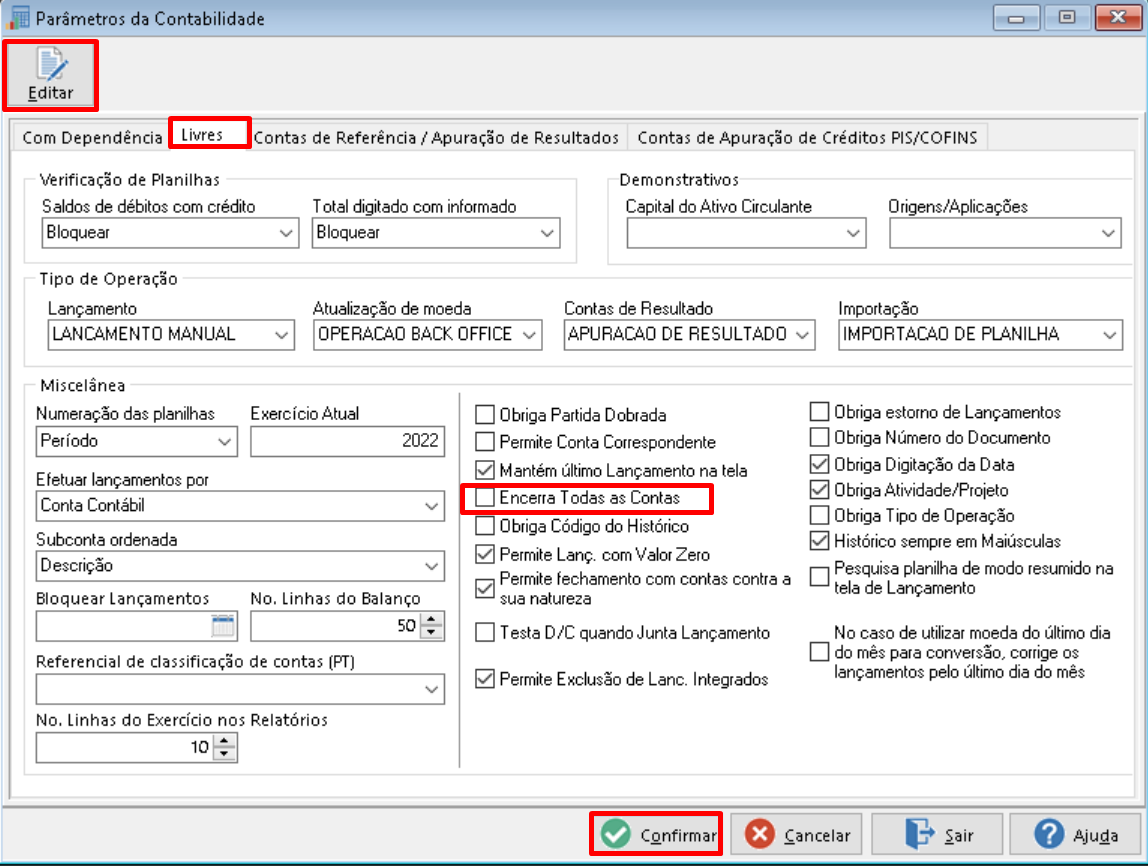
Task: Enable Obriga Tipo de Operação
Action: [819, 515]
